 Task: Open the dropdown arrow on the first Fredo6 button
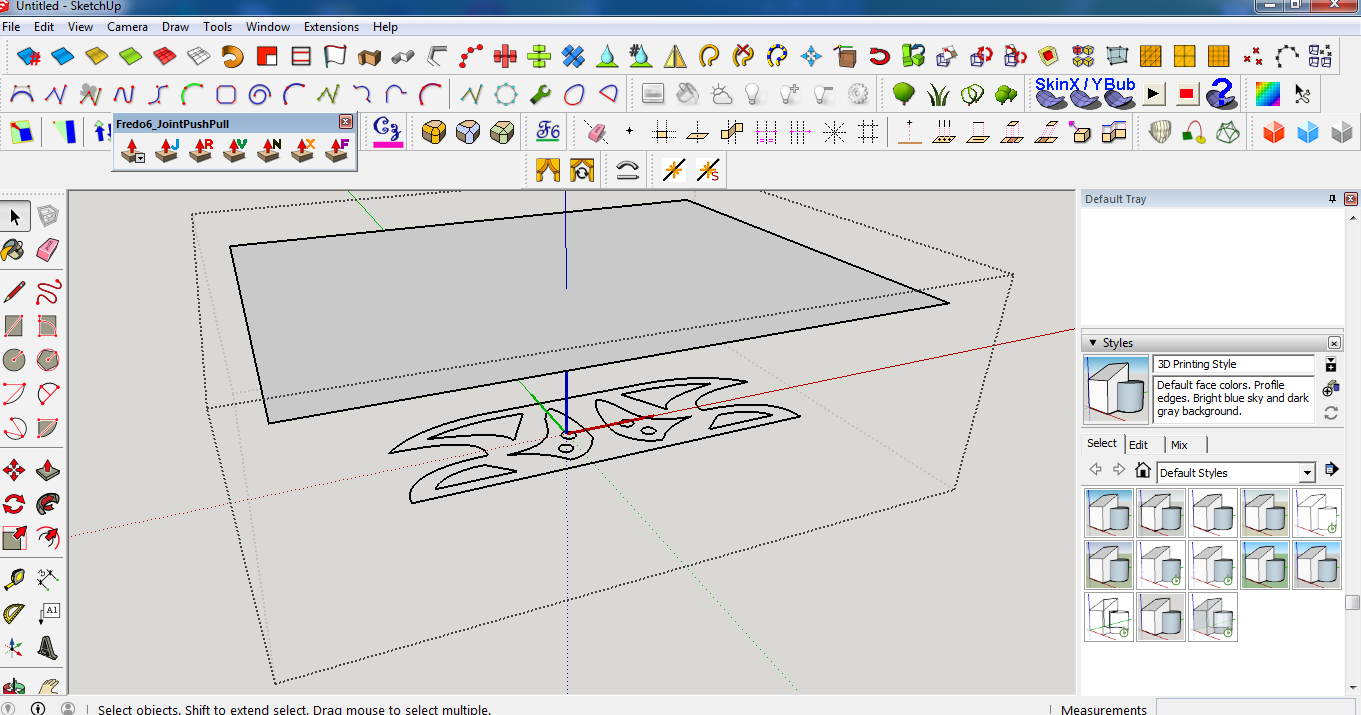click(x=139, y=158)
